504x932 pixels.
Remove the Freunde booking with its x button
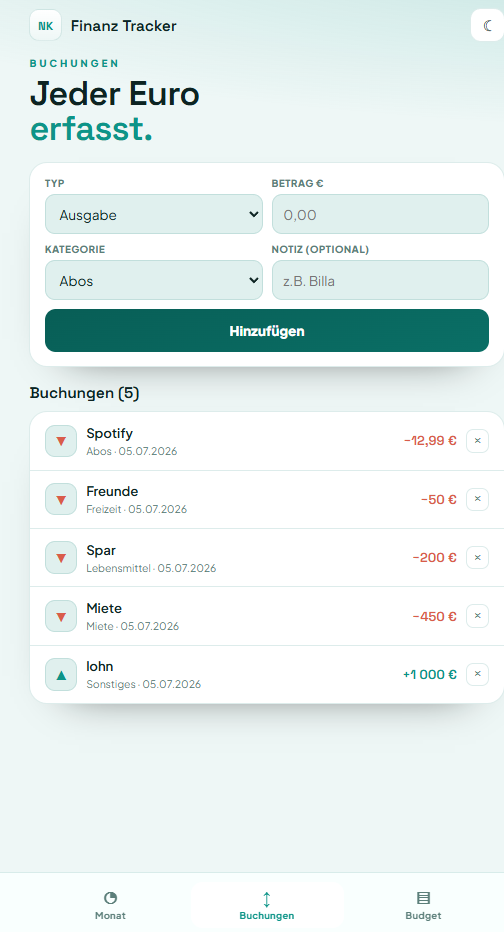[x=477, y=499]
